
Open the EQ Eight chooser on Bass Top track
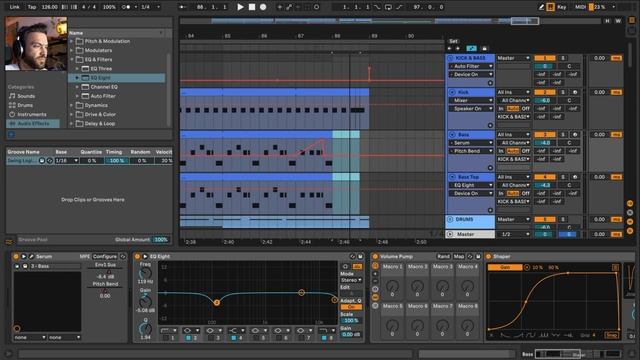click(471, 185)
